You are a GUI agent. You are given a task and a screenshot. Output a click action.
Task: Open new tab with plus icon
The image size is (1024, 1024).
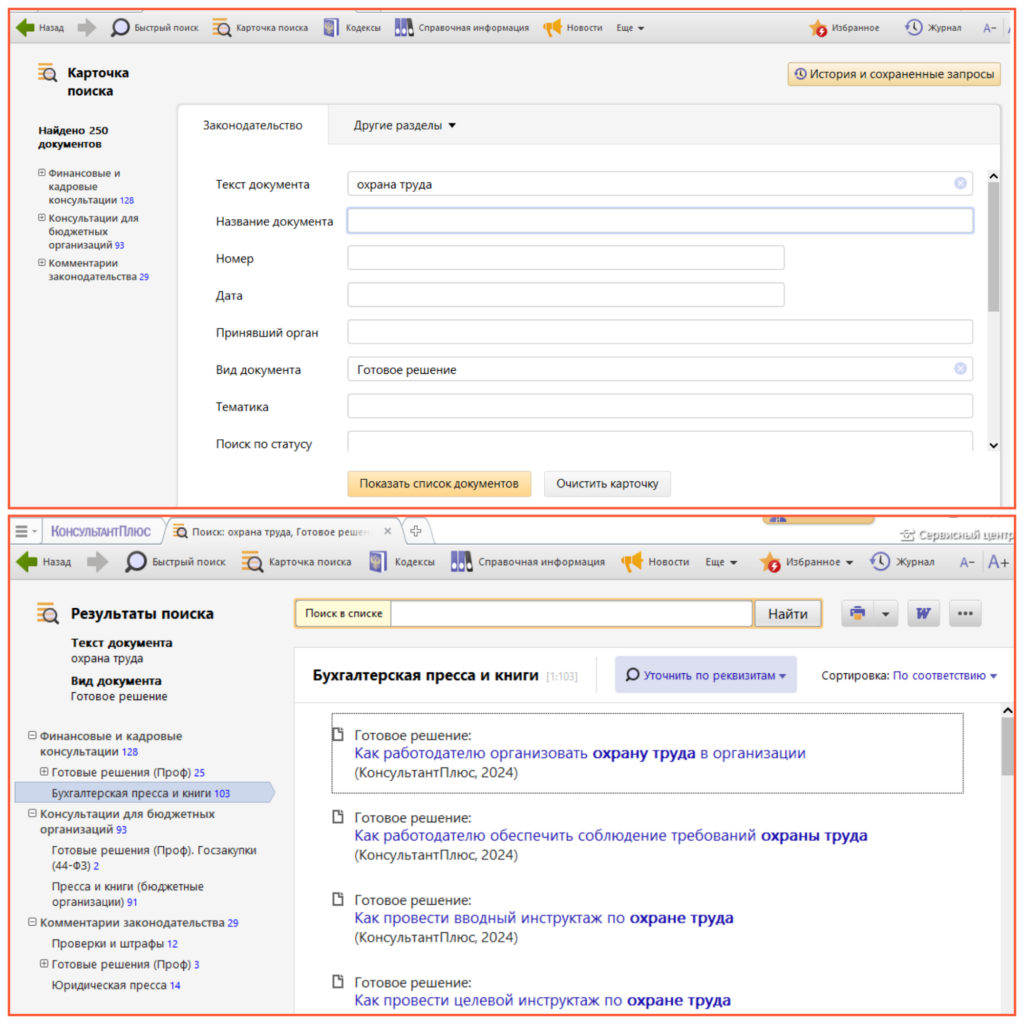click(416, 531)
